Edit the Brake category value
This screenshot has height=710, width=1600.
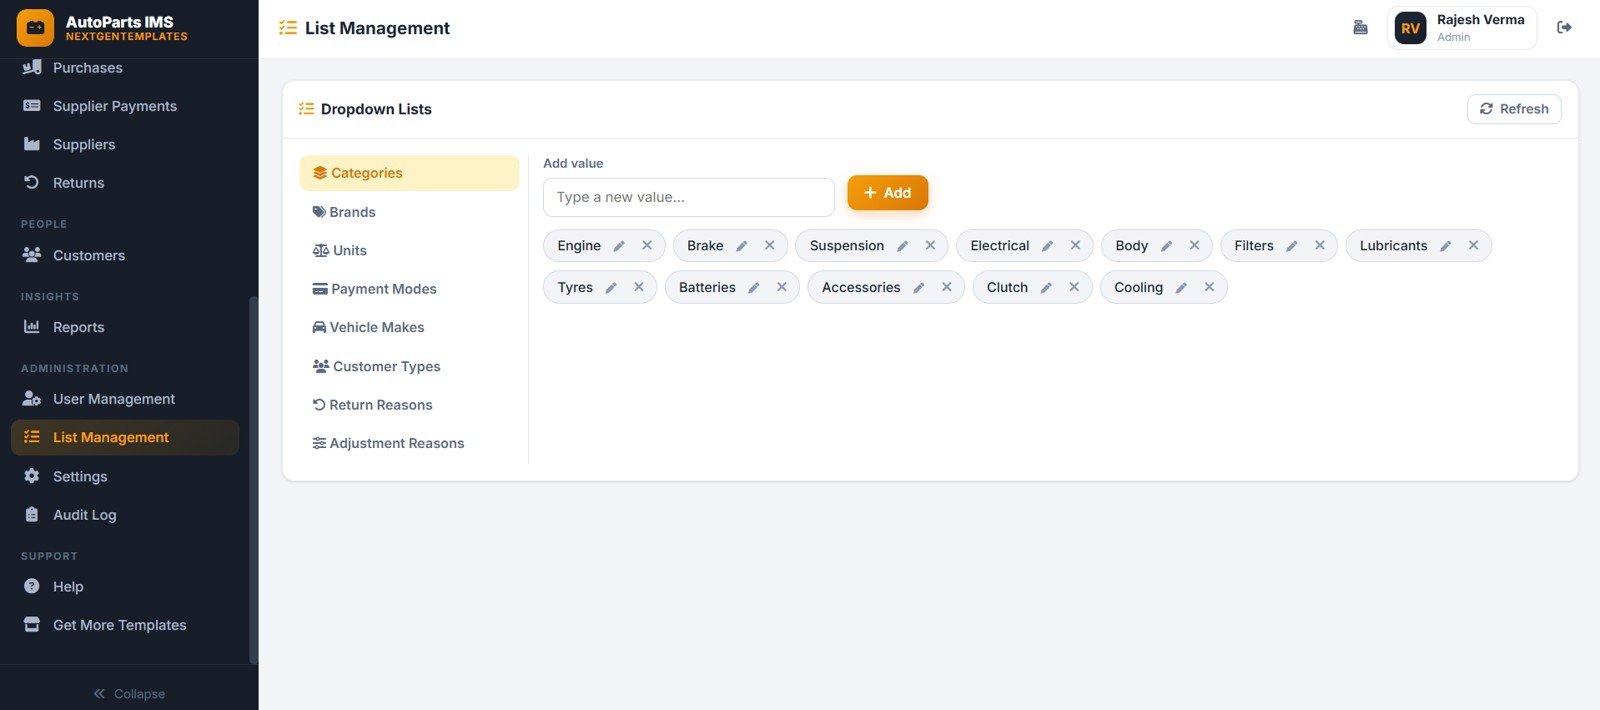(742, 246)
